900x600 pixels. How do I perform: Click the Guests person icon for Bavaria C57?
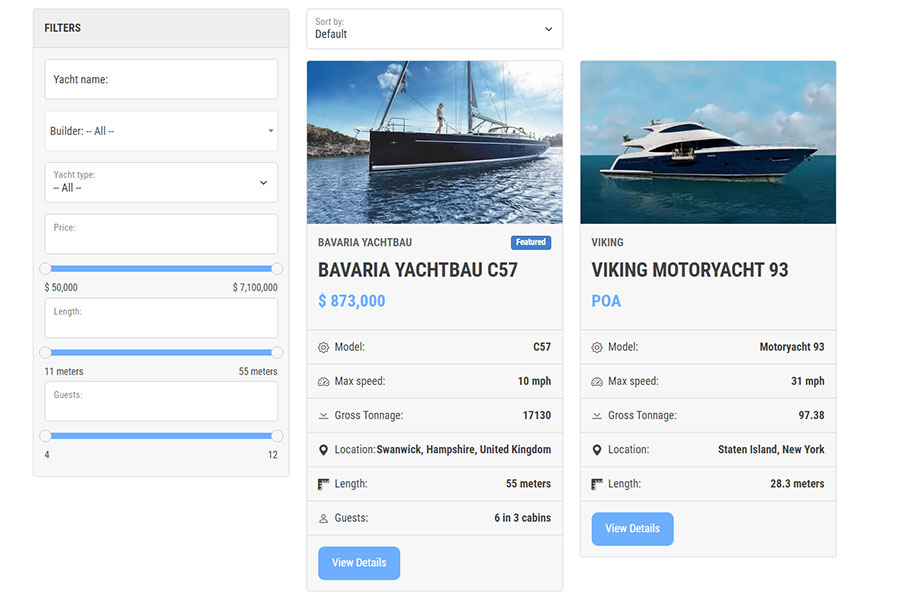coord(323,518)
